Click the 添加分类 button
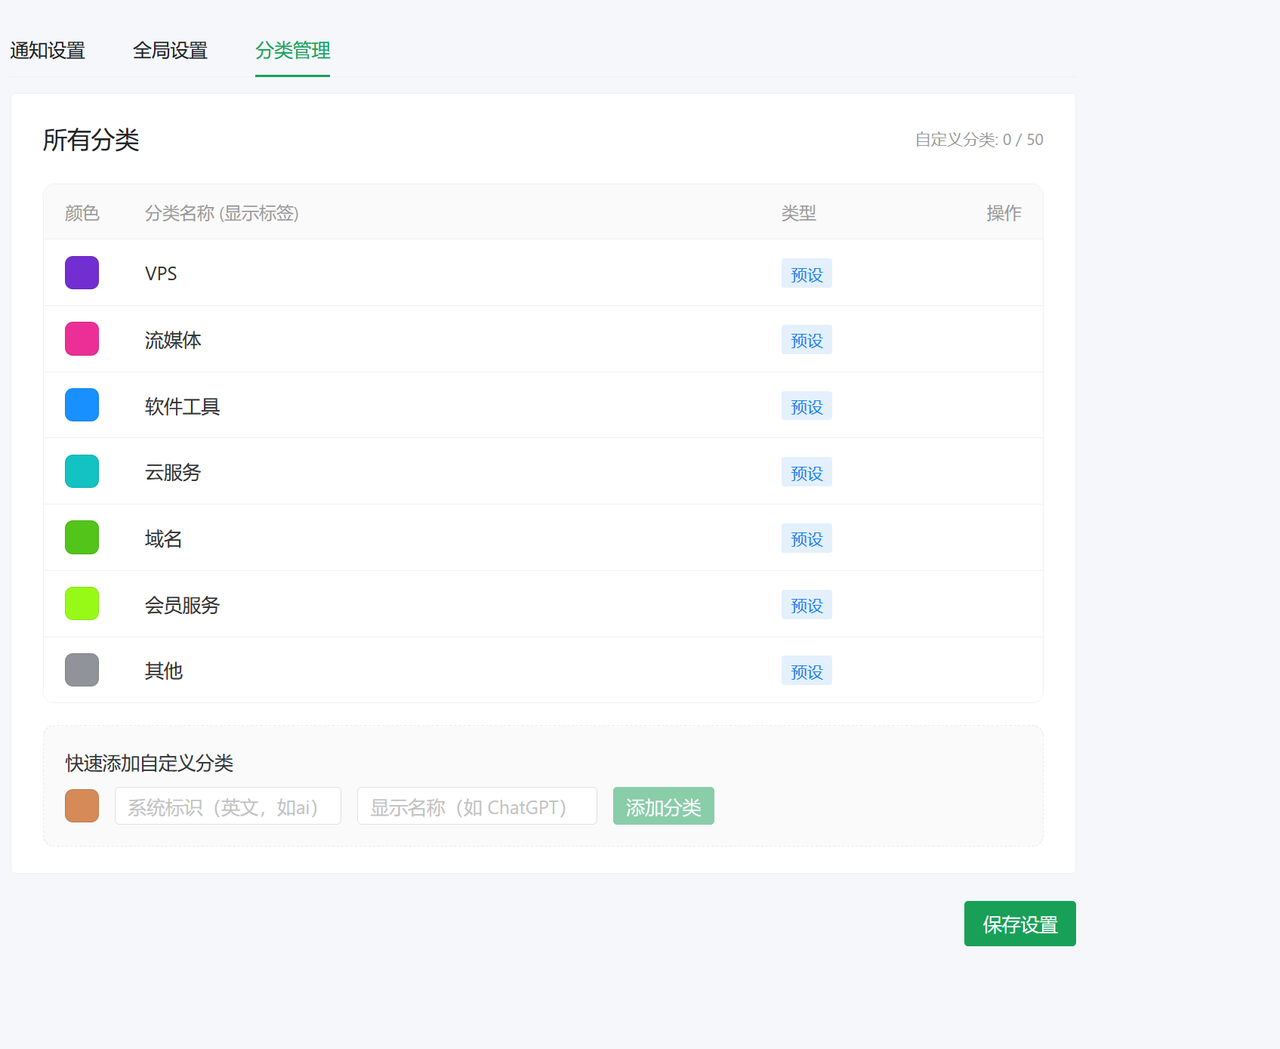Viewport: 1280px width, 1049px height. [663, 806]
